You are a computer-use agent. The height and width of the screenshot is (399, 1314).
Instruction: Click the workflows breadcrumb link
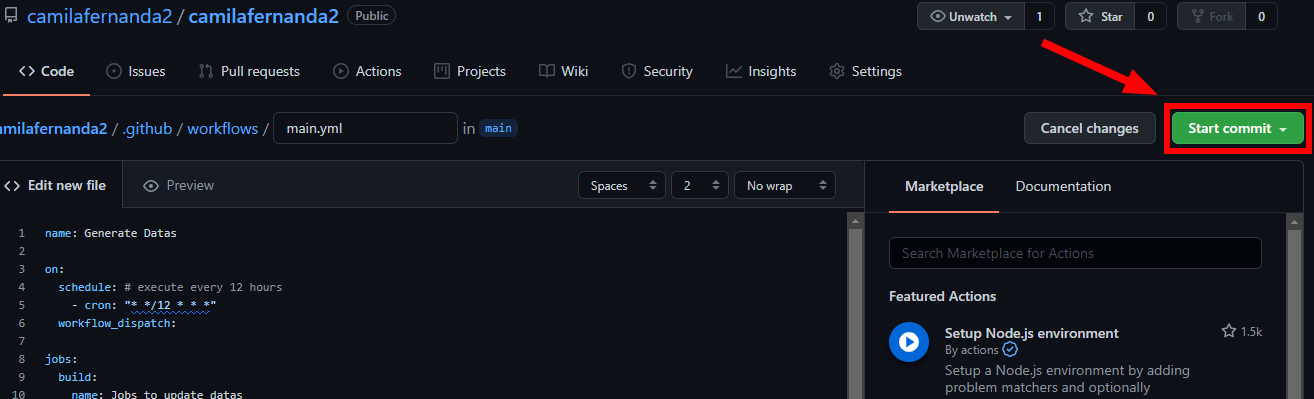(222, 128)
